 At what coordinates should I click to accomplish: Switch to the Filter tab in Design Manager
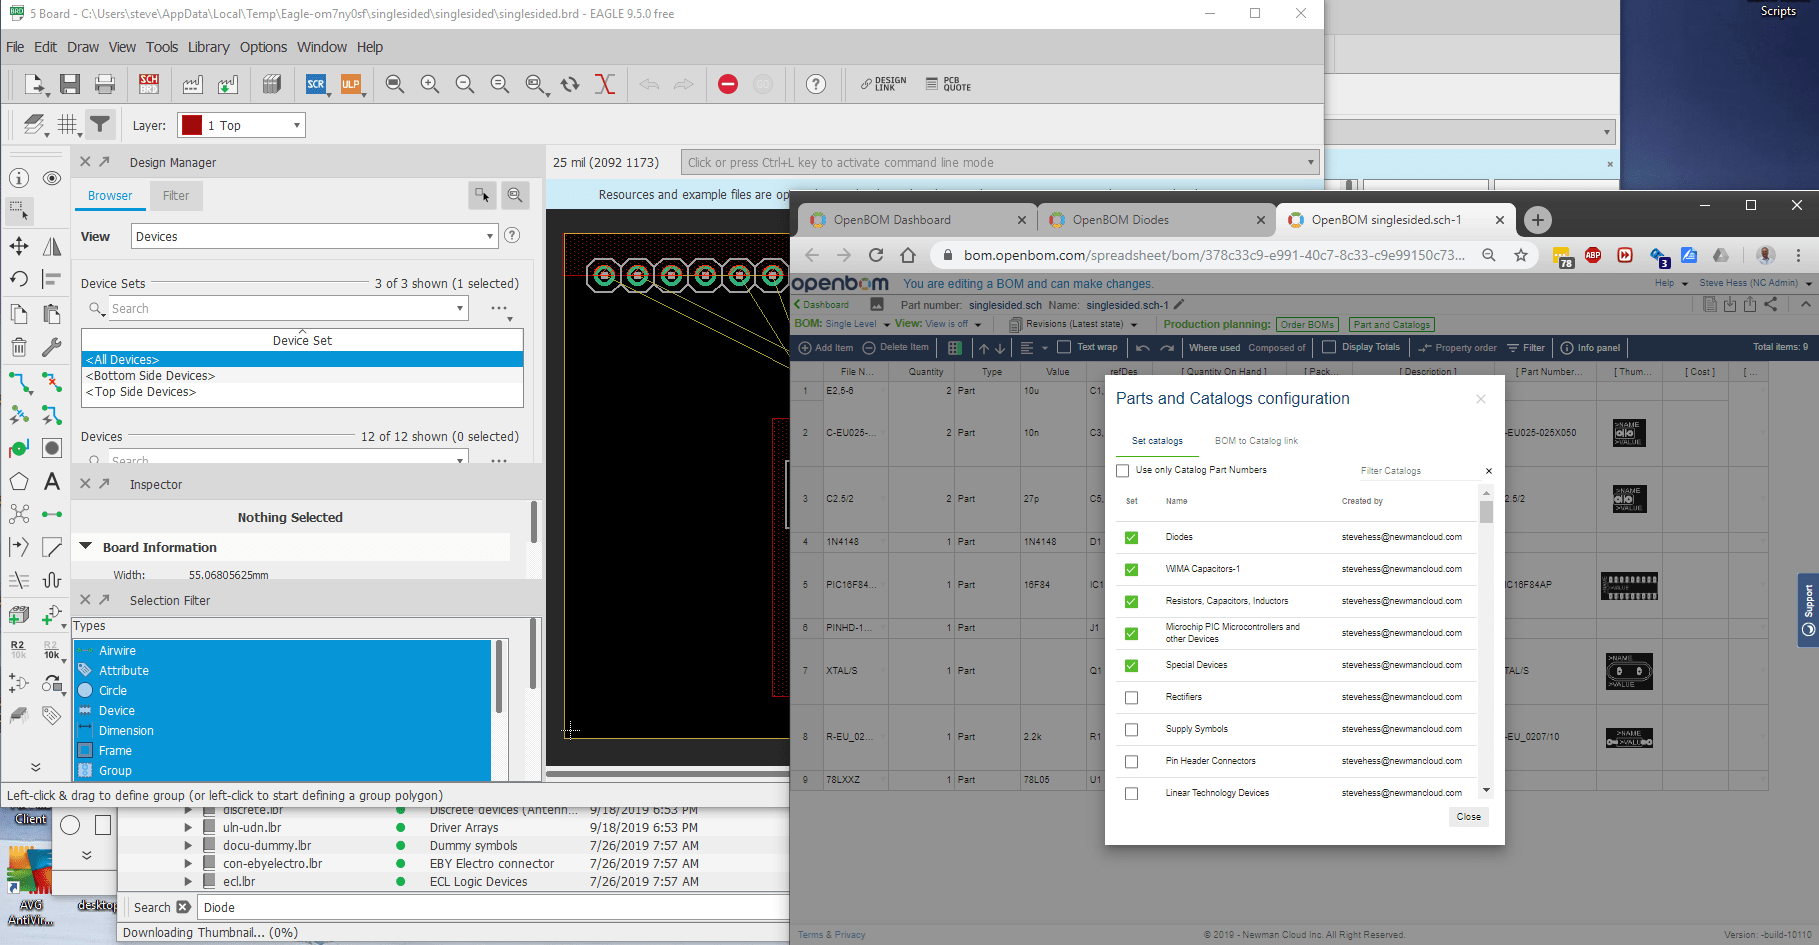click(x=176, y=196)
